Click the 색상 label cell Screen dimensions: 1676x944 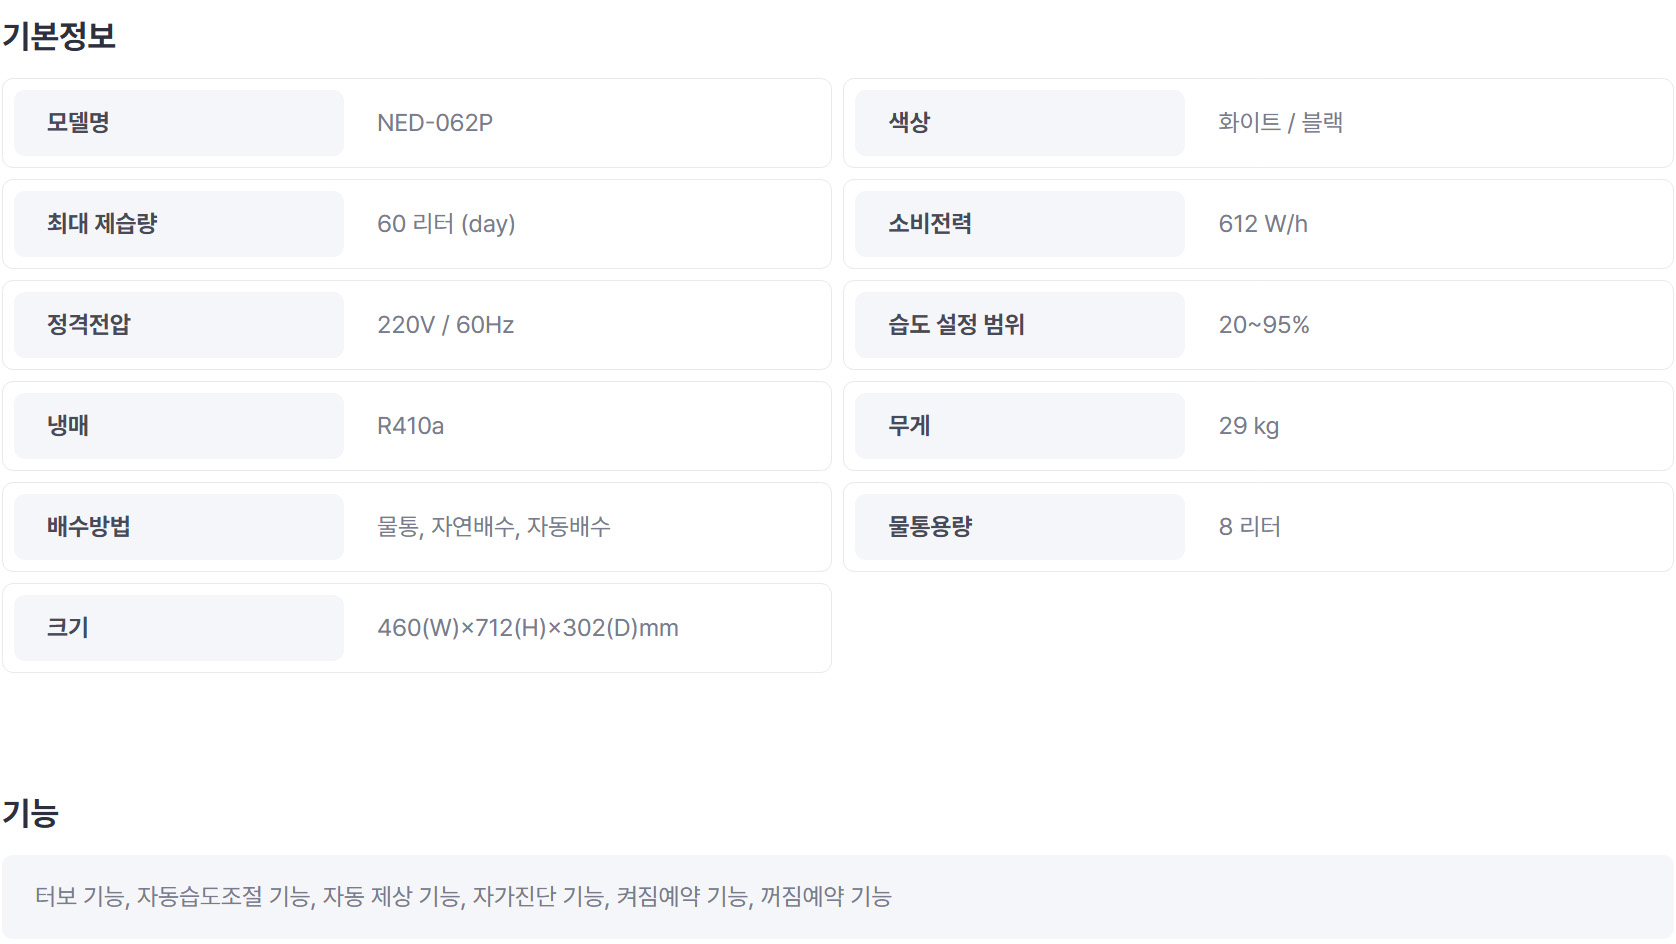click(x=1020, y=123)
